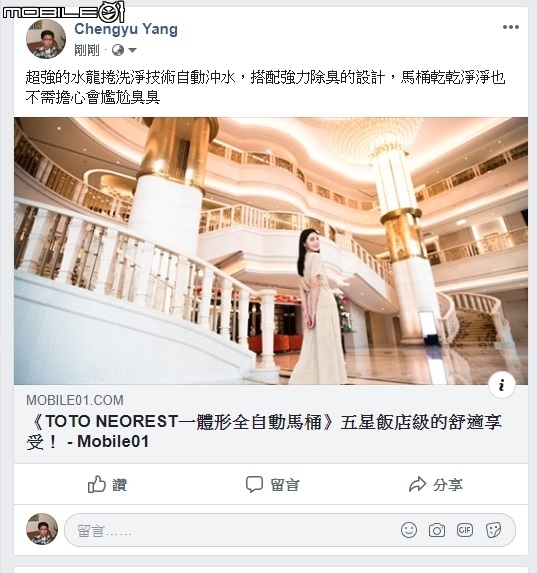
Task: Click the globe public audience icon
Action: [x=118, y=50]
